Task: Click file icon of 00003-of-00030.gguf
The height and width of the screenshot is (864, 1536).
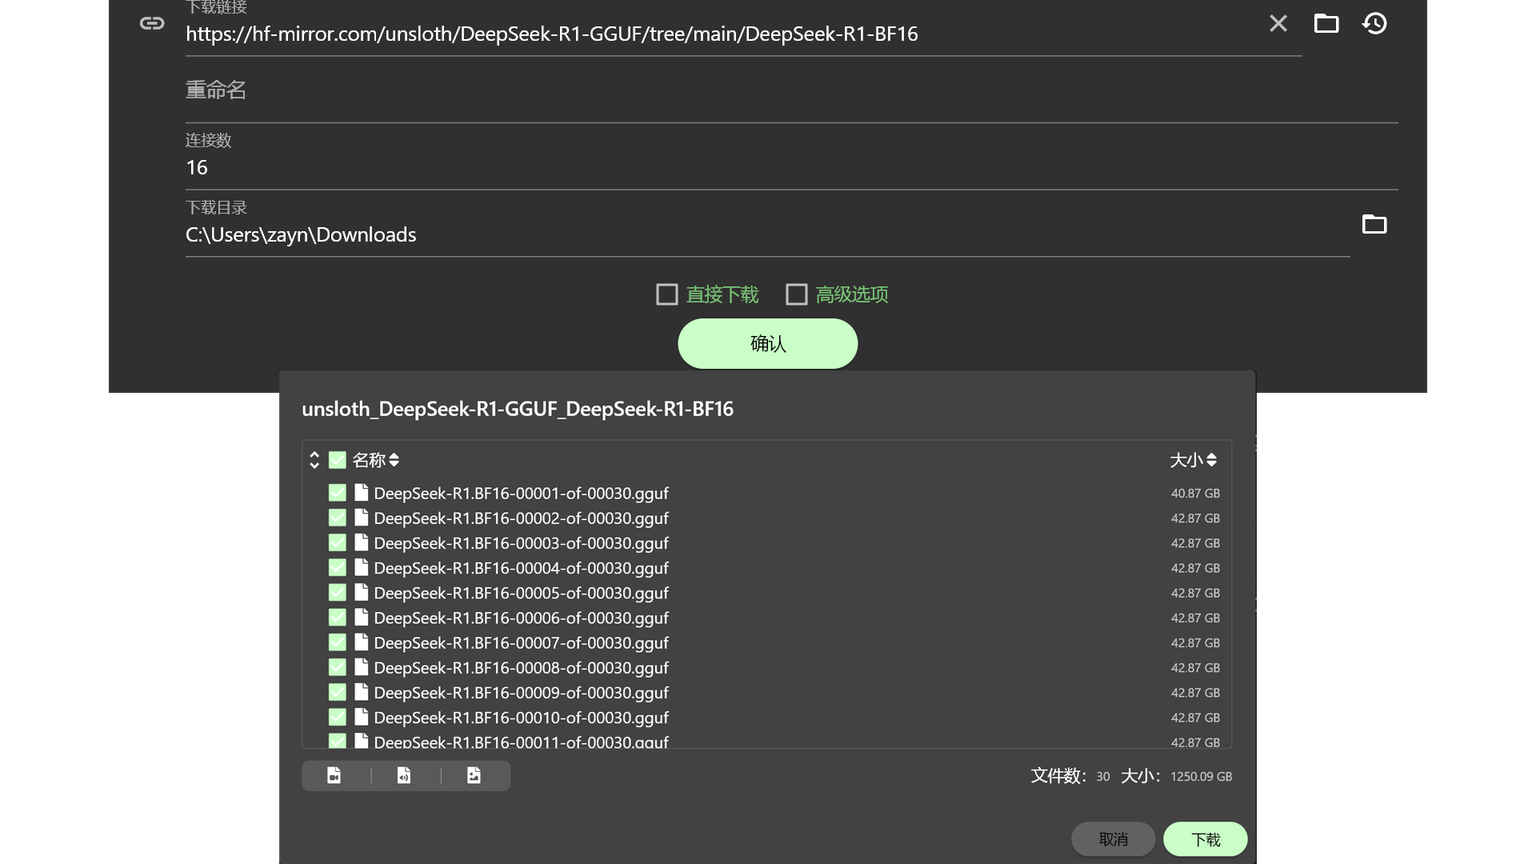Action: click(361, 543)
